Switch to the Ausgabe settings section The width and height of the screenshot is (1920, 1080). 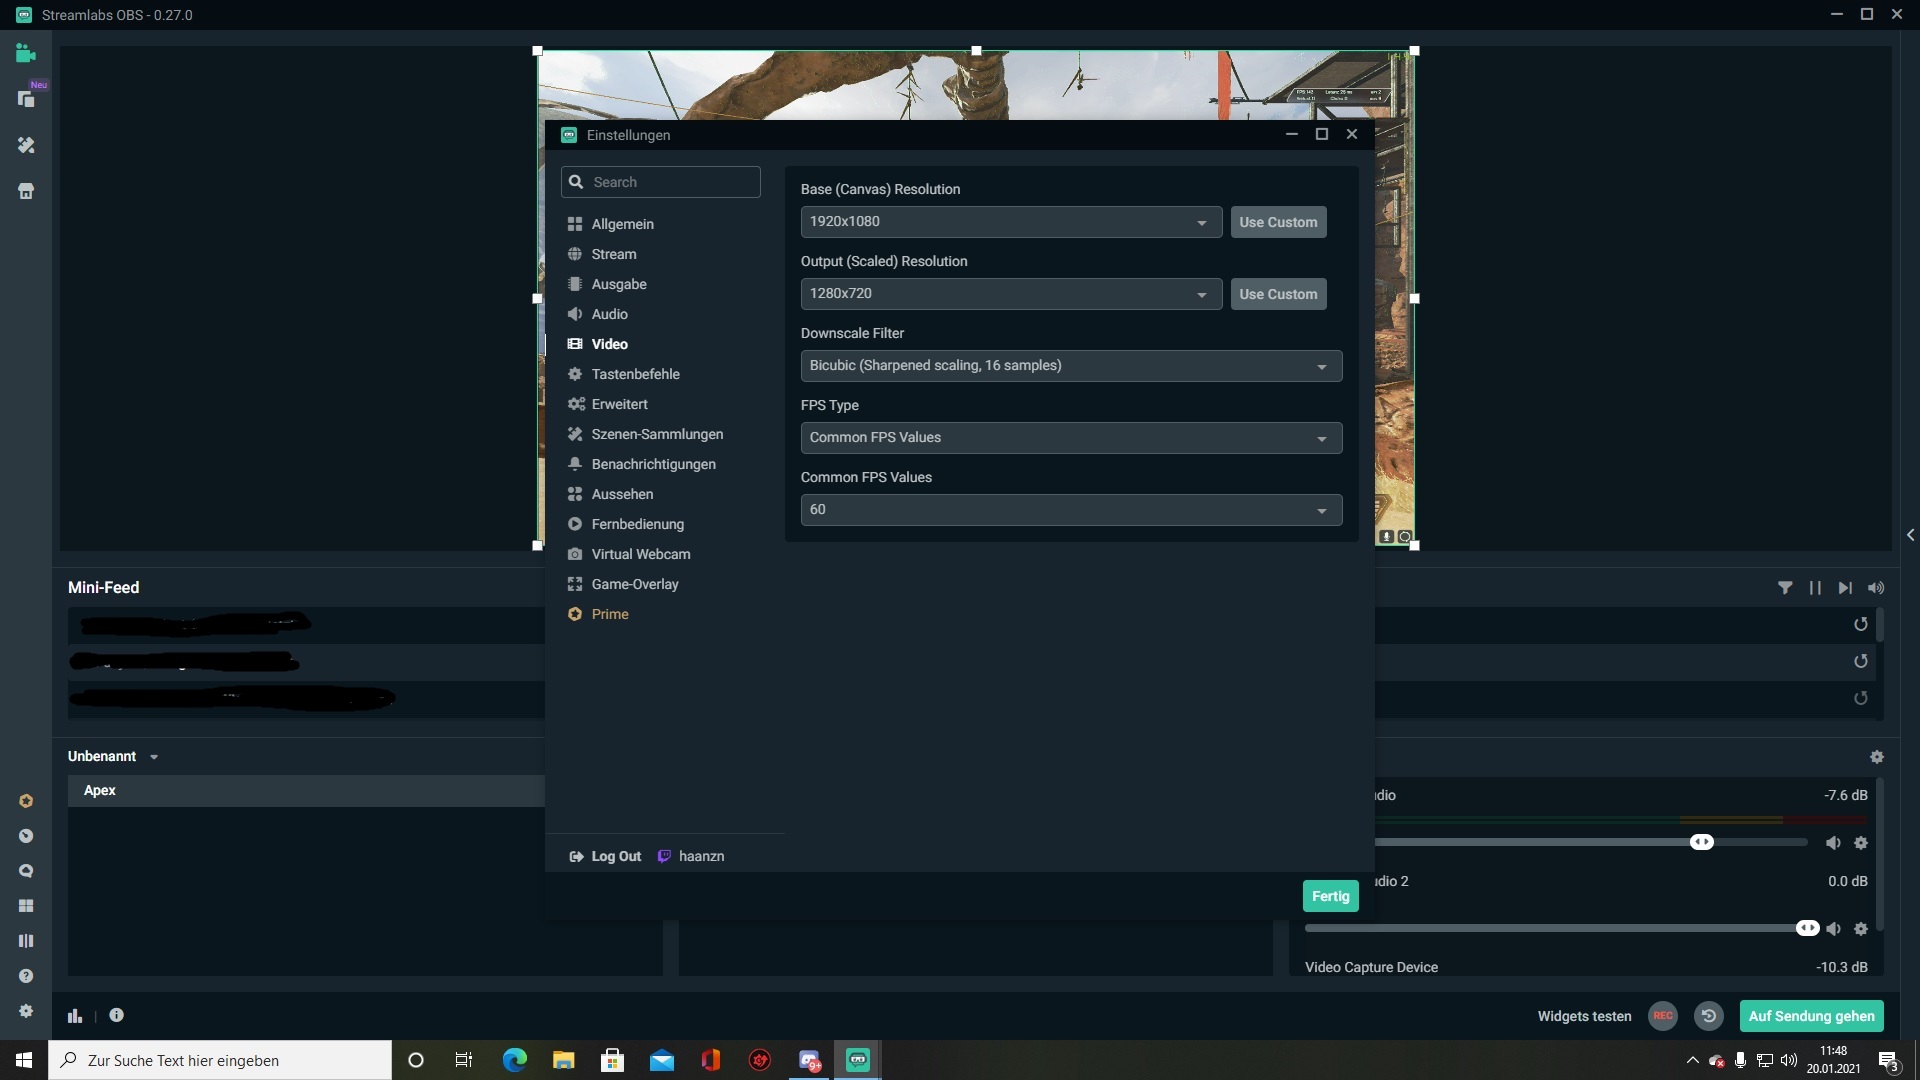pos(618,284)
